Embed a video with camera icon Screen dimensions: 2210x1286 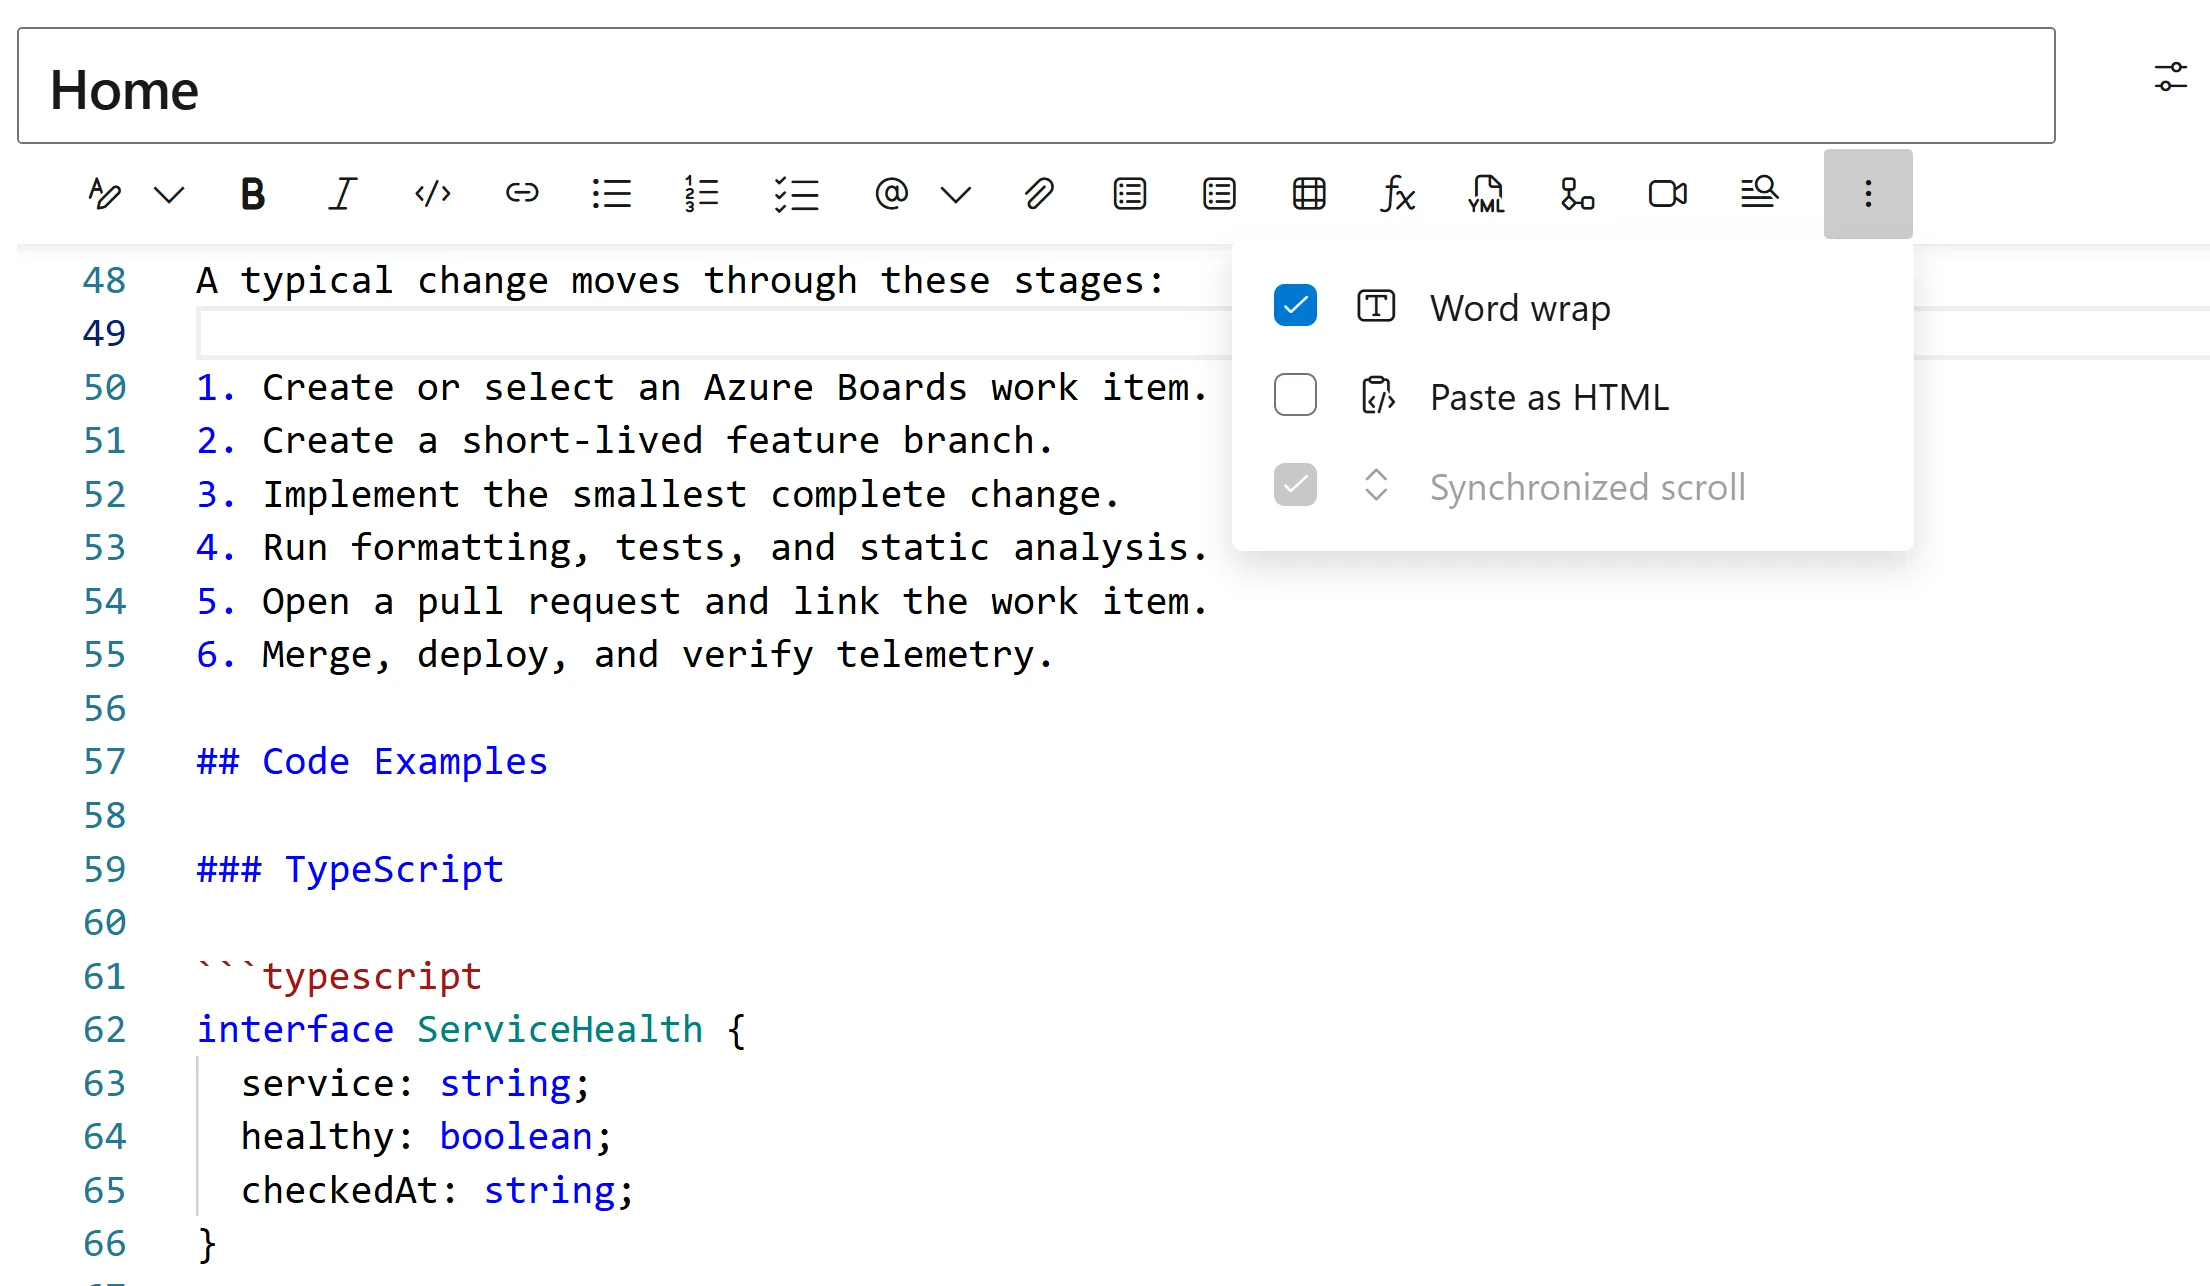[x=1667, y=194]
